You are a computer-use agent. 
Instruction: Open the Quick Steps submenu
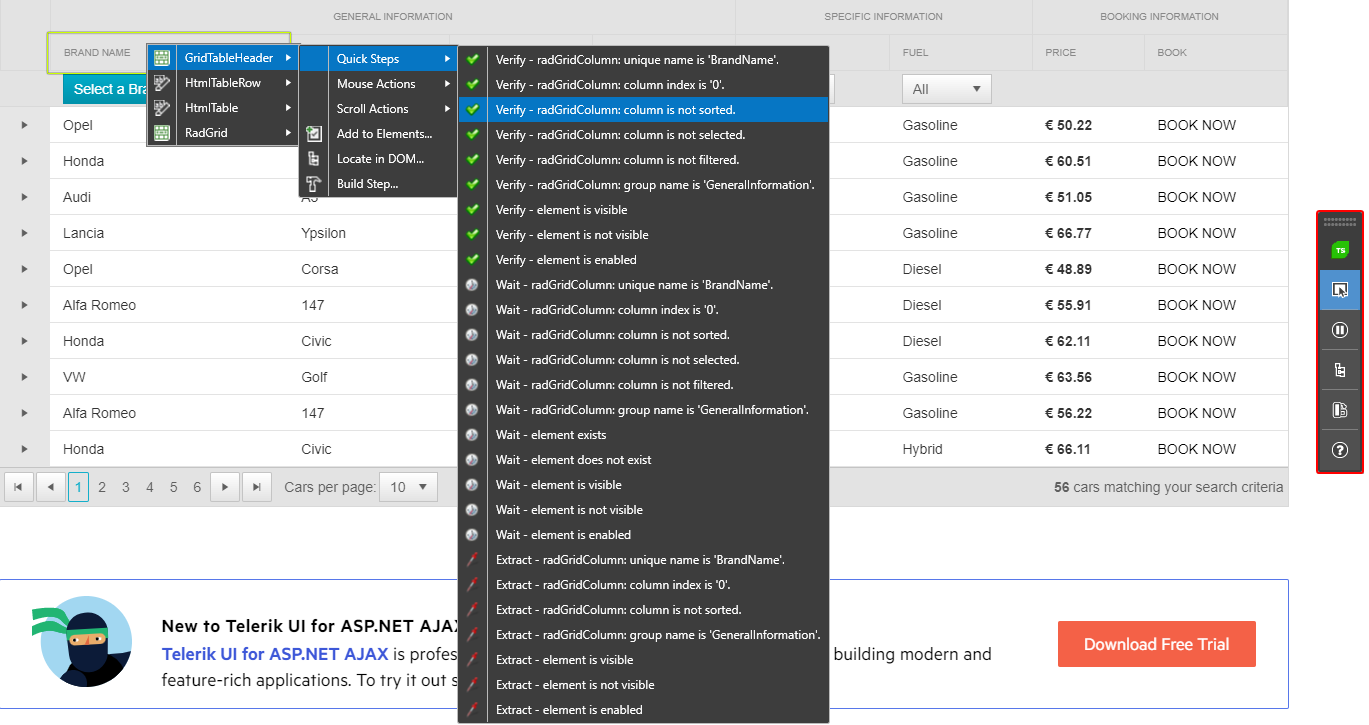click(x=379, y=59)
